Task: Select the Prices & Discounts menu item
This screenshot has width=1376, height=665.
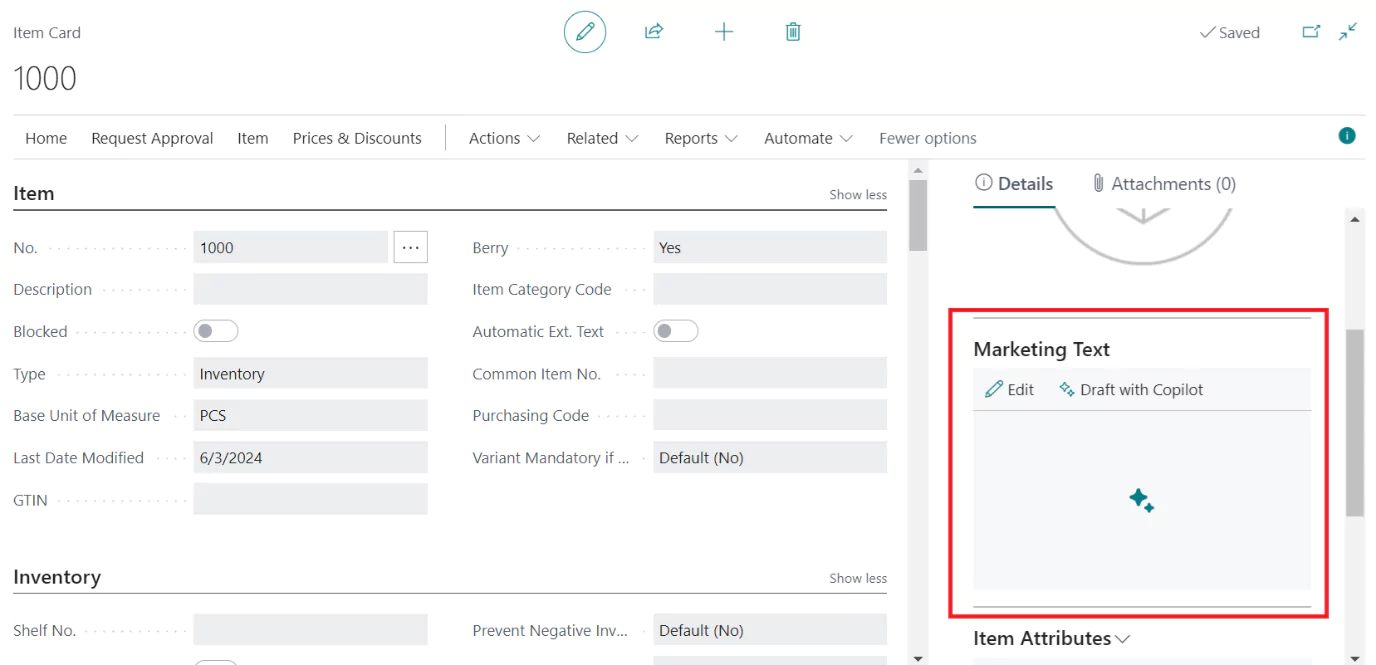Action: tap(357, 138)
